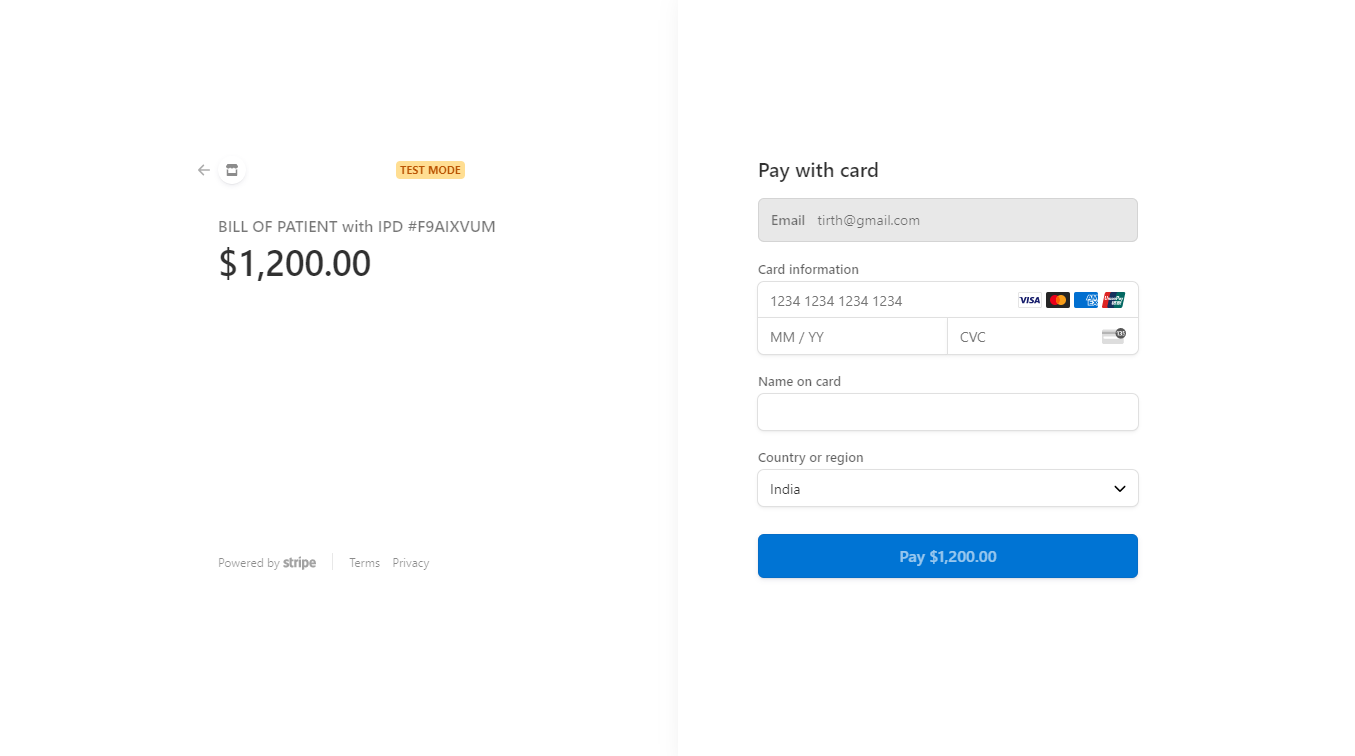The image size is (1355, 756).
Task: Click the merchant logo icon beside the back arrow
Action: click(231, 170)
